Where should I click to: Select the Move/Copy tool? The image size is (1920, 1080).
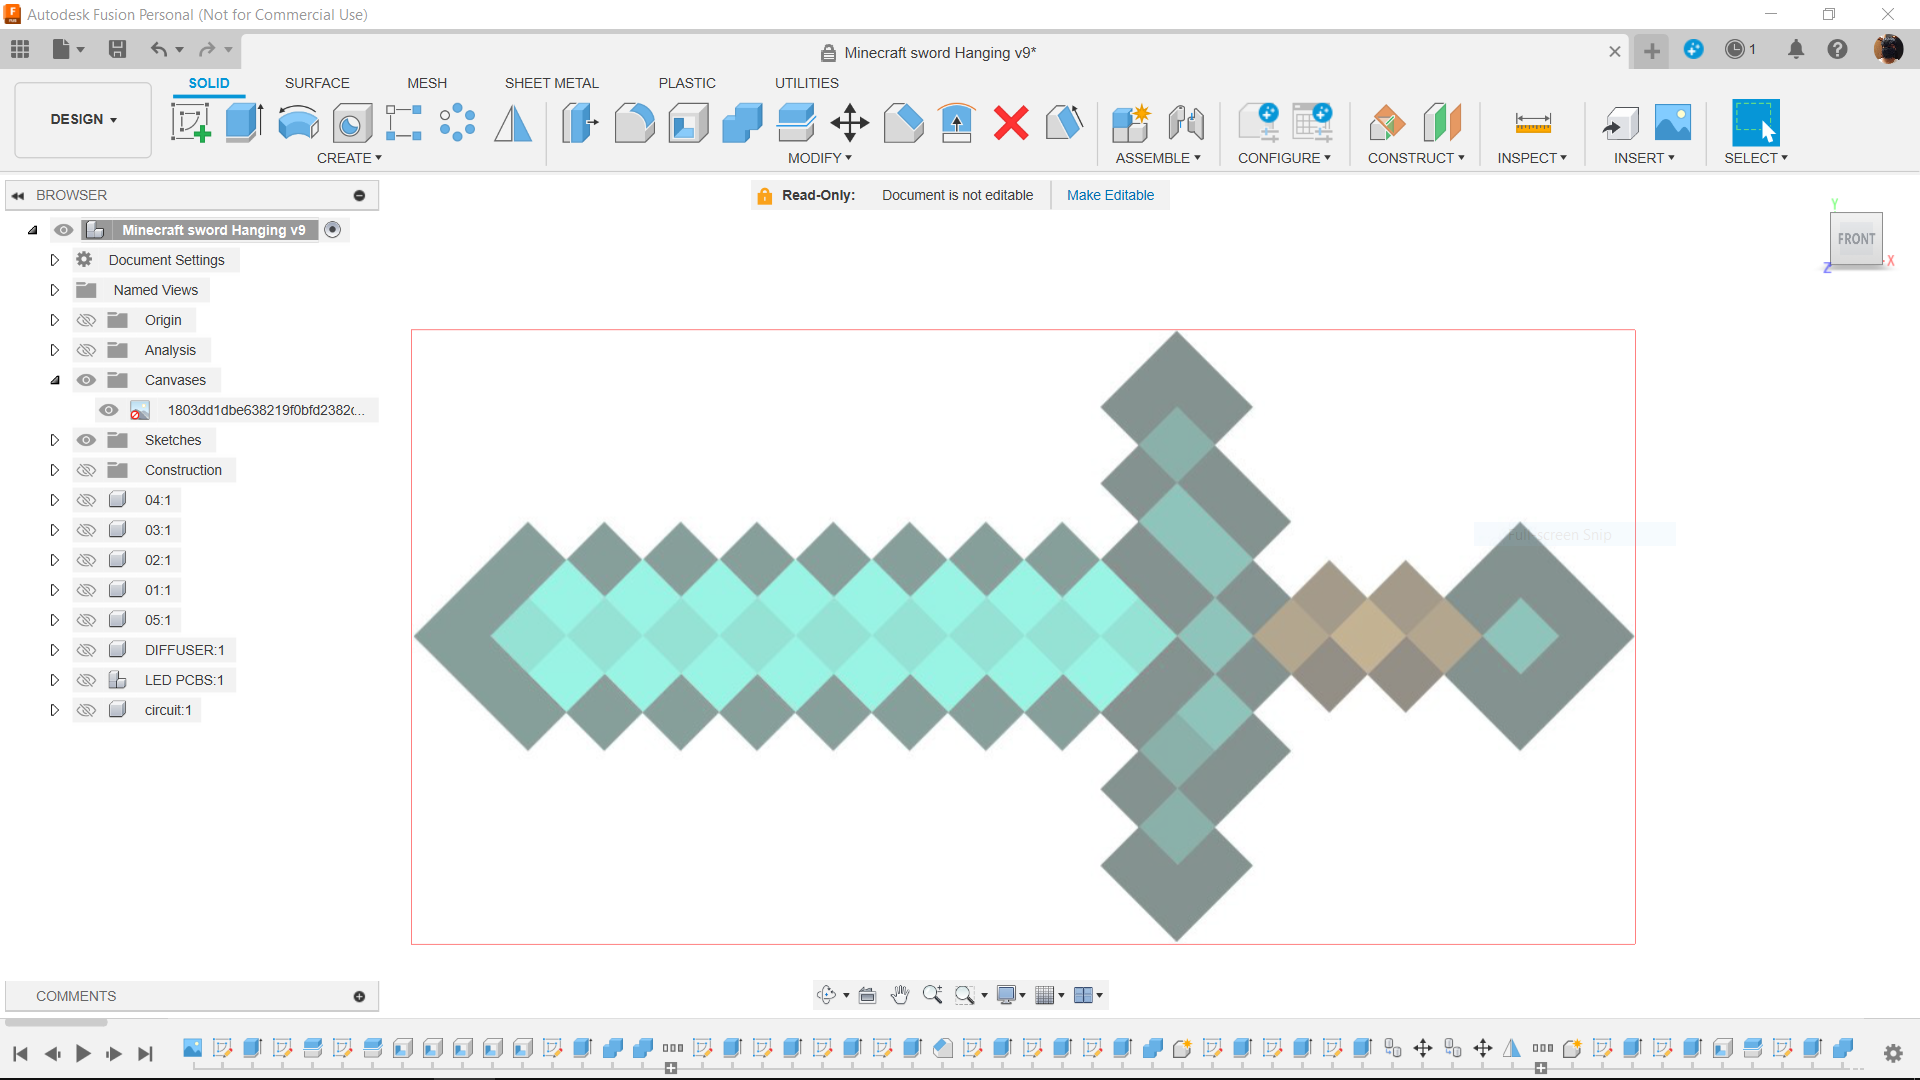[x=849, y=122]
